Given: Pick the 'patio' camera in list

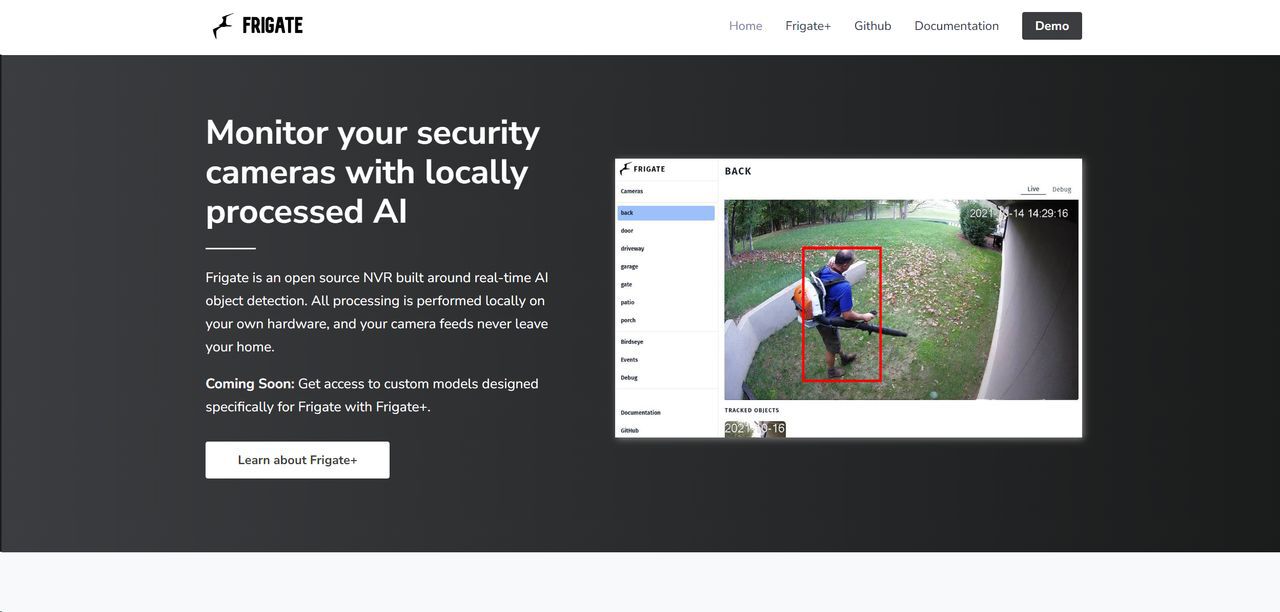Looking at the screenshot, I should click(x=627, y=302).
